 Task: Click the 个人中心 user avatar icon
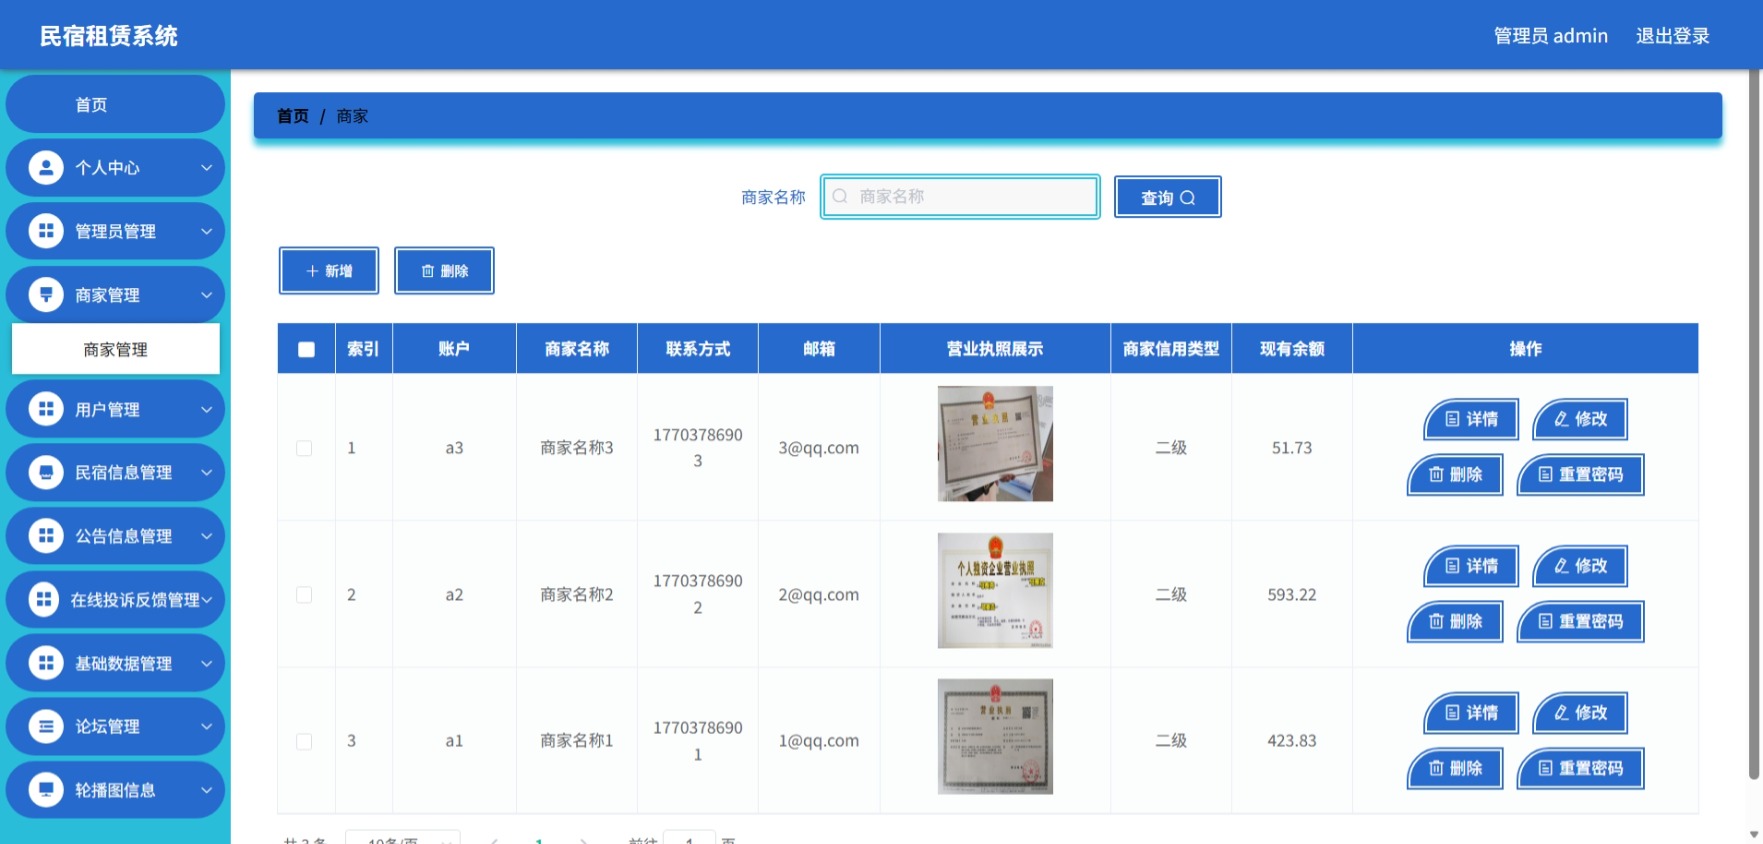click(45, 167)
